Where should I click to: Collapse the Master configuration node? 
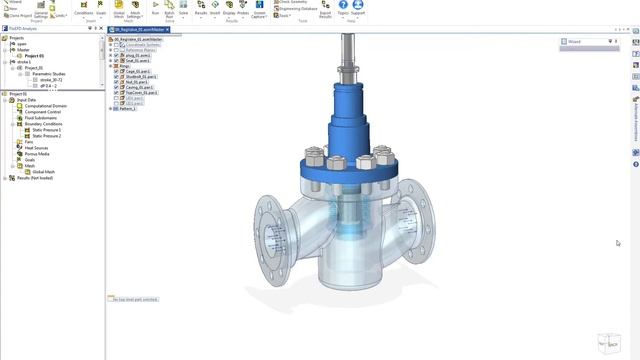click(x=5, y=50)
